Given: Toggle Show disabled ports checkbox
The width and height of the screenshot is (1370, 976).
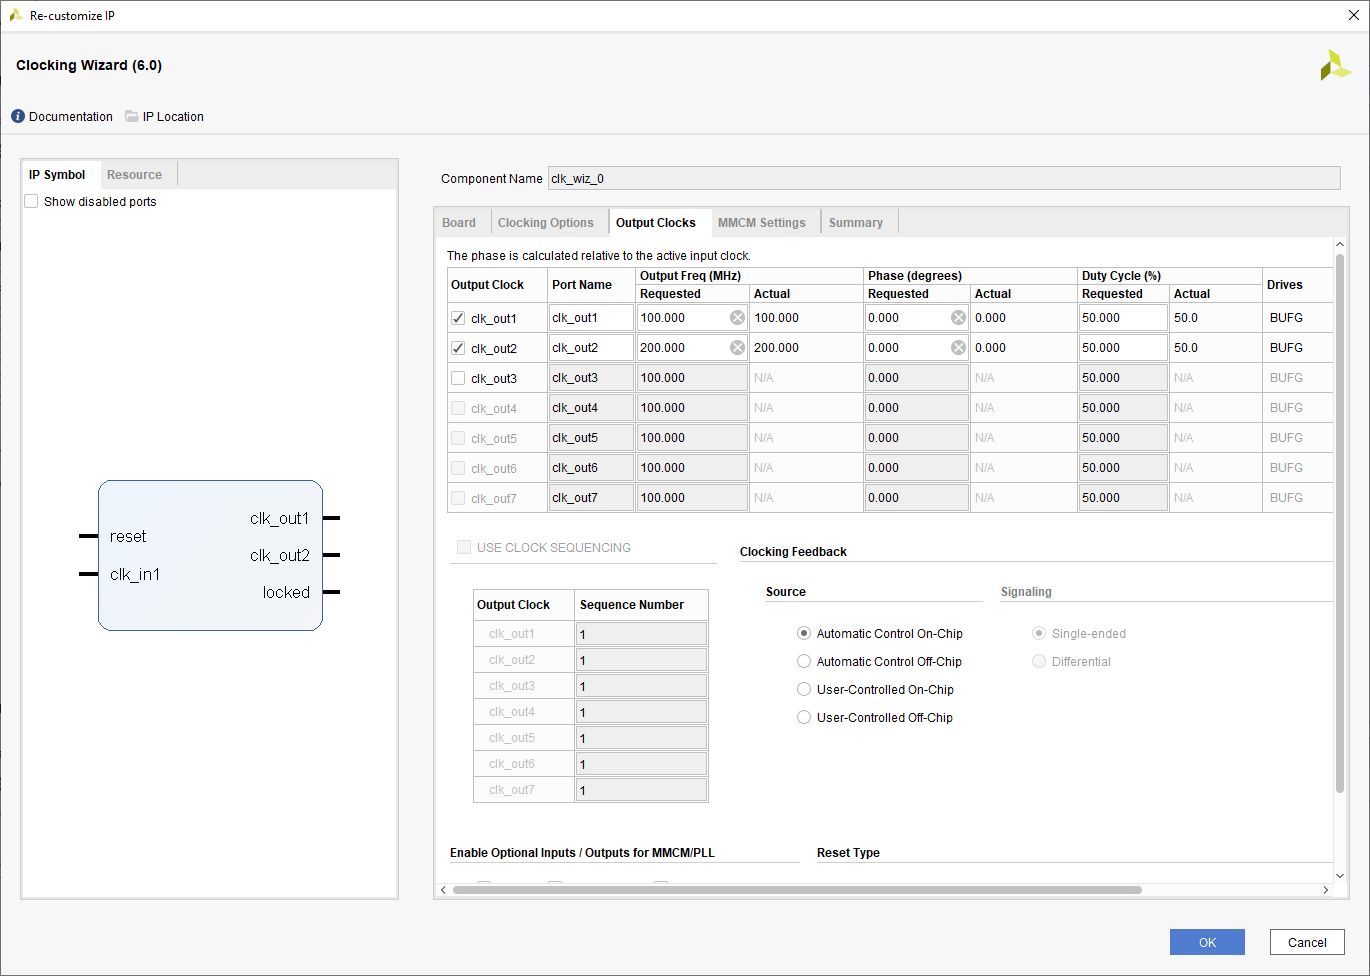Looking at the screenshot, I should 32,202.
